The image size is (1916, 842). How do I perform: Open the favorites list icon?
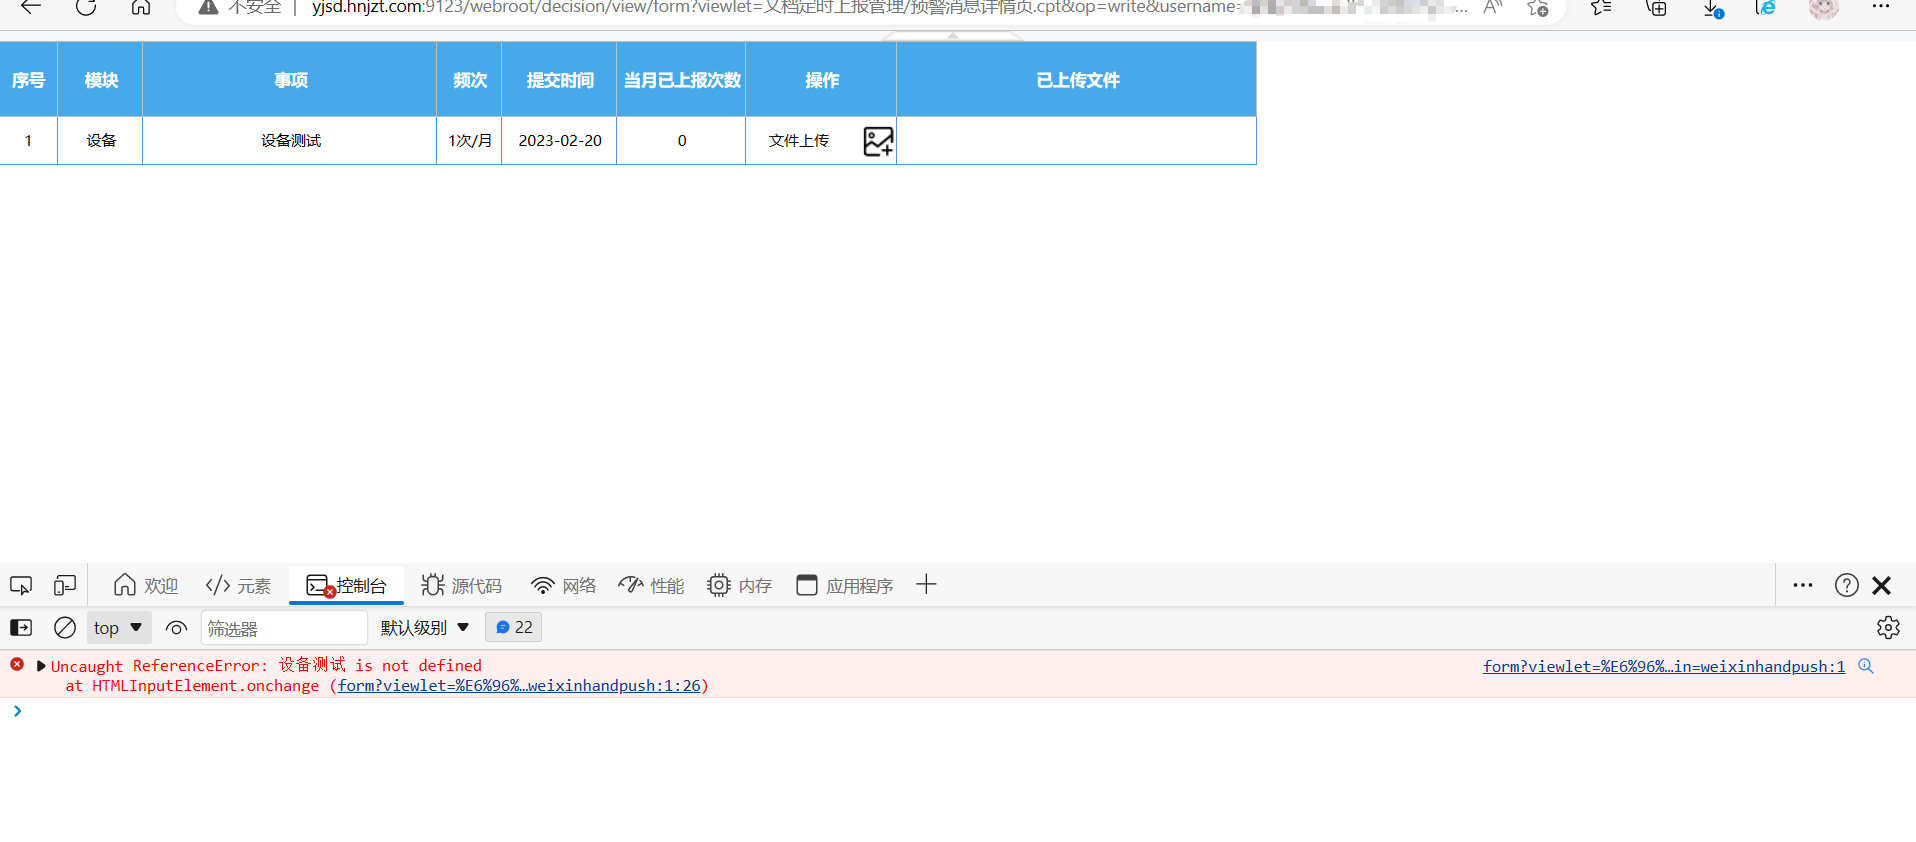pos(1601,7)
